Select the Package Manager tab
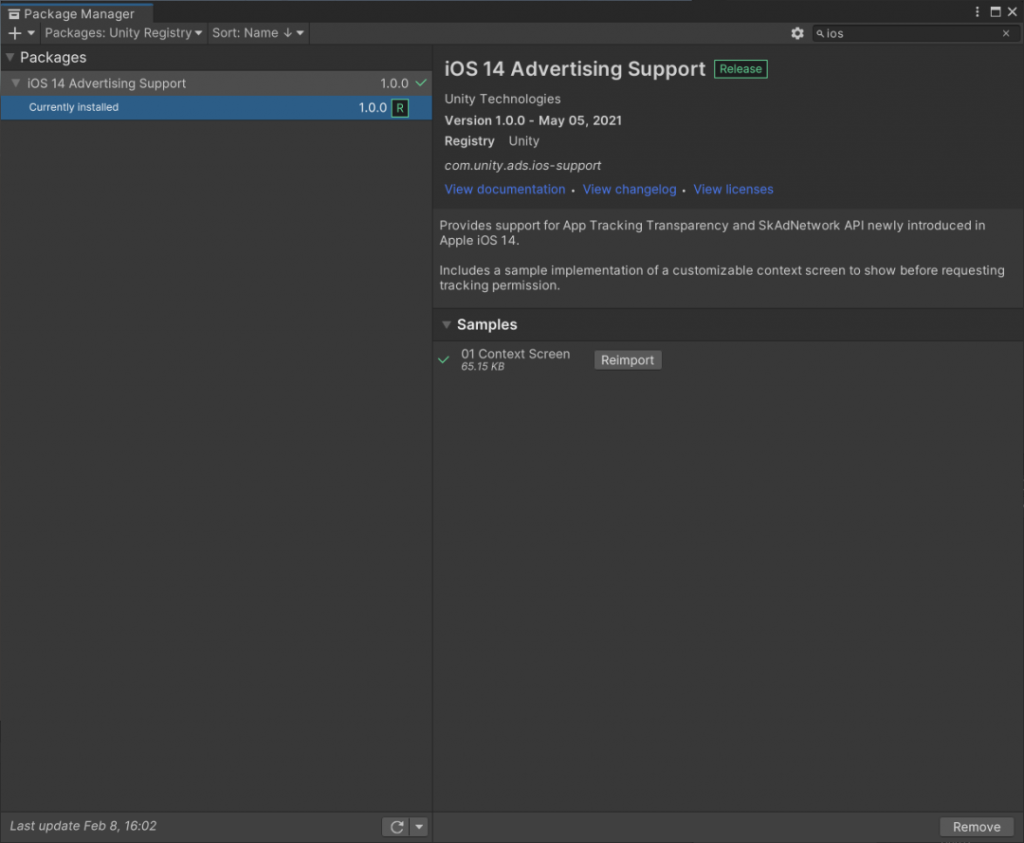Image resolution: width=1024 pixels, height=843 pixels. coord(76,14)
